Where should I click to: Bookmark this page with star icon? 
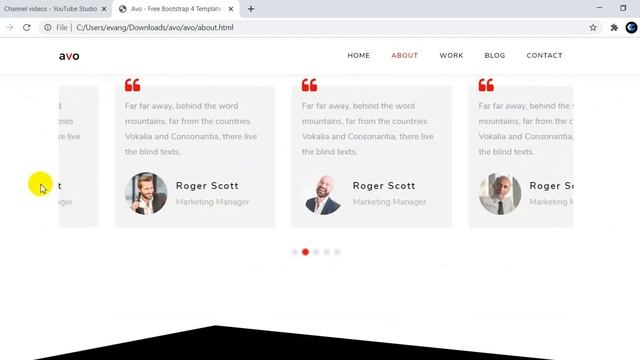click(593, 27)
